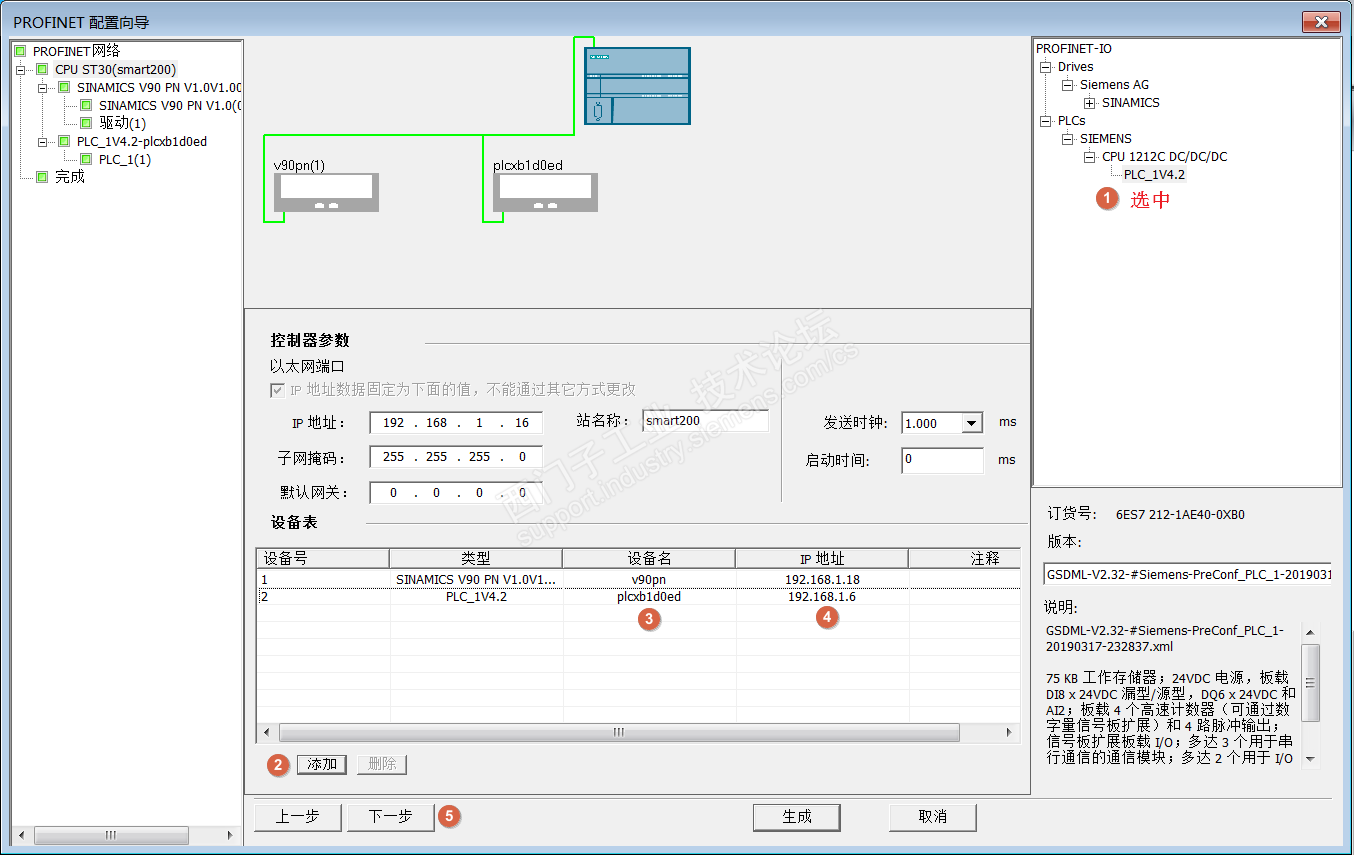Collapse the Drives catalog node
The image size is (1354, 855).
(x=1046, y=67)
